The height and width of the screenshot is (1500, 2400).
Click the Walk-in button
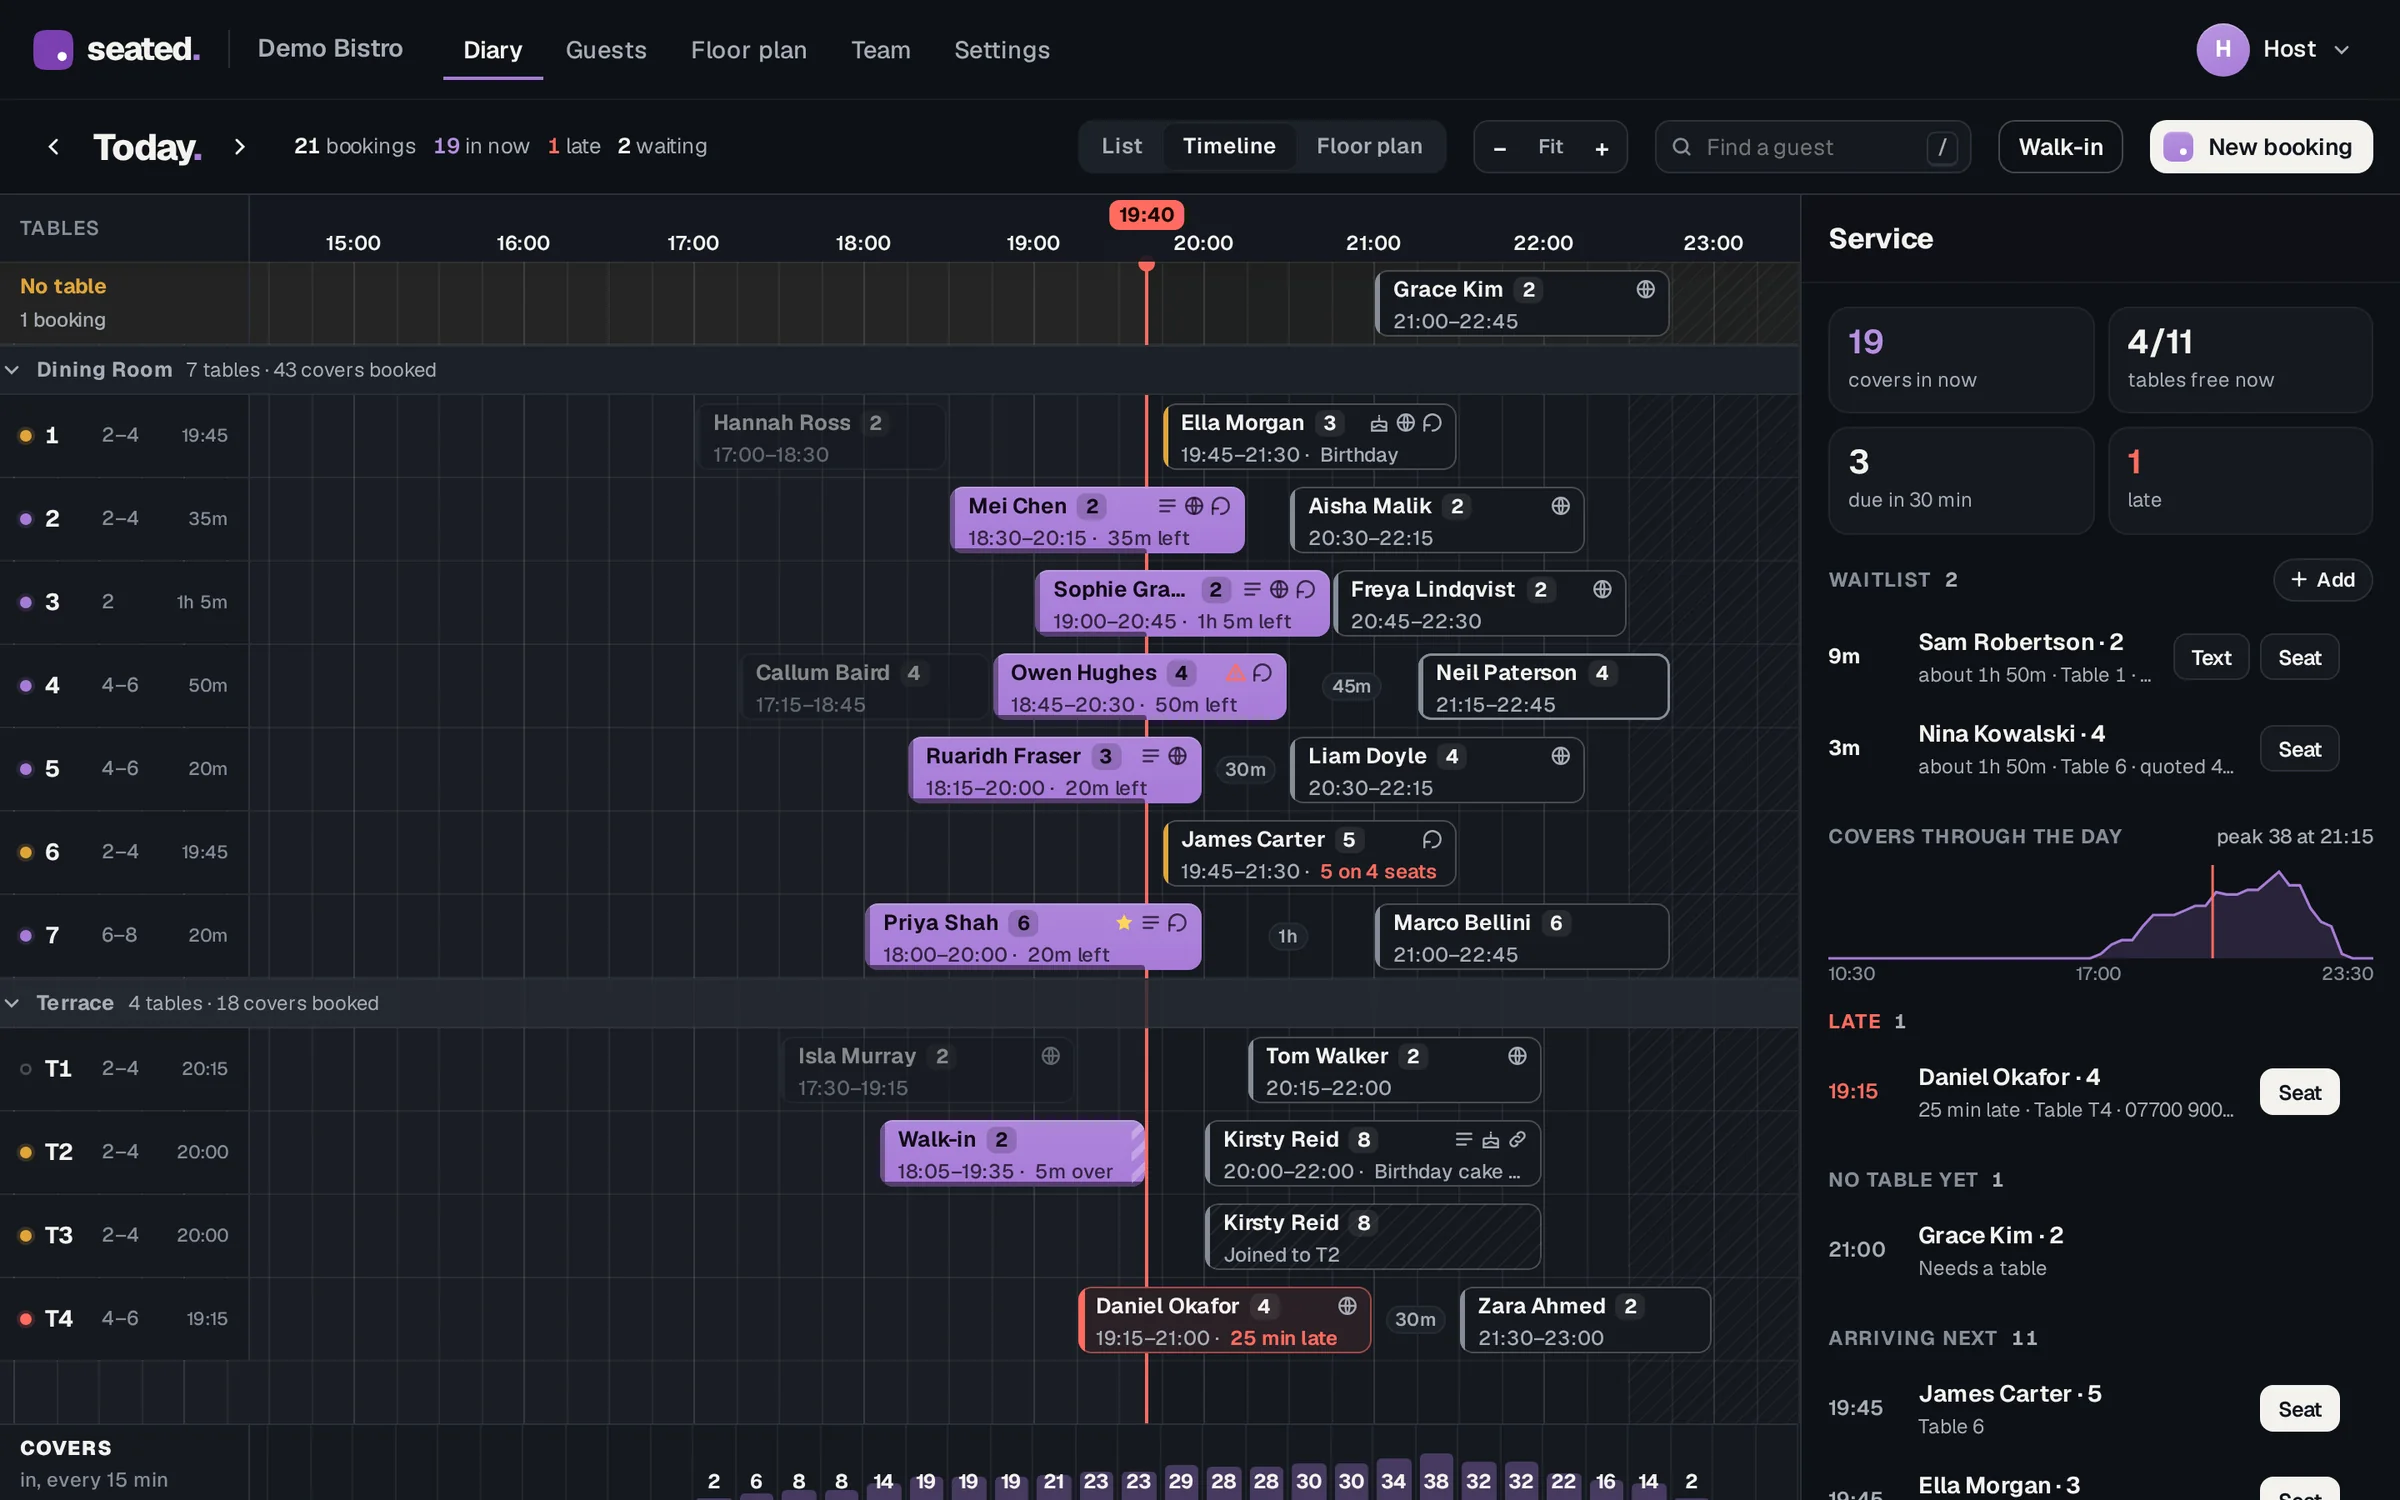[x=2060, y=147]
